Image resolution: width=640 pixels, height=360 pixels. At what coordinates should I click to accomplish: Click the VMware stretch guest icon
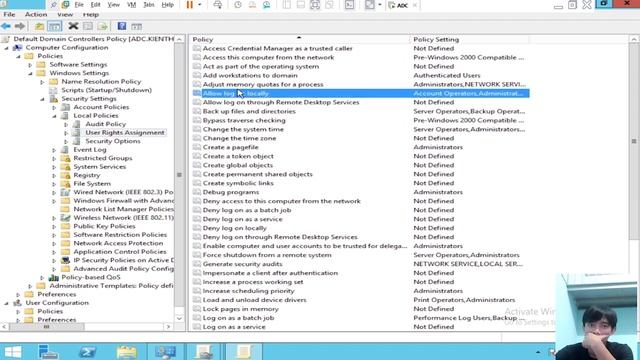click(369, 5)
